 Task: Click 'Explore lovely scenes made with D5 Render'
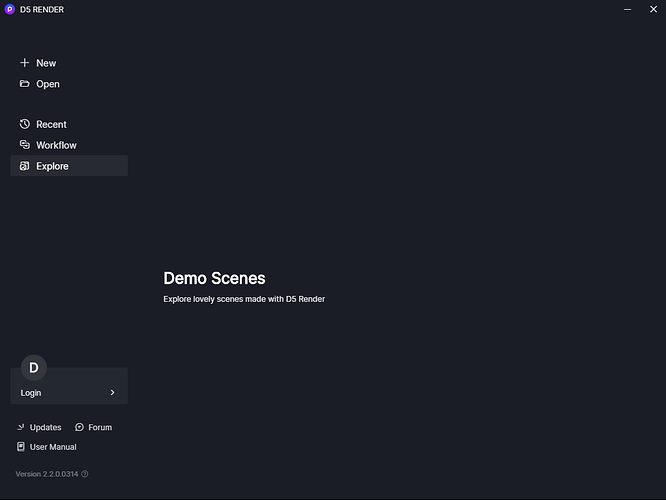(x=244, y=299)
